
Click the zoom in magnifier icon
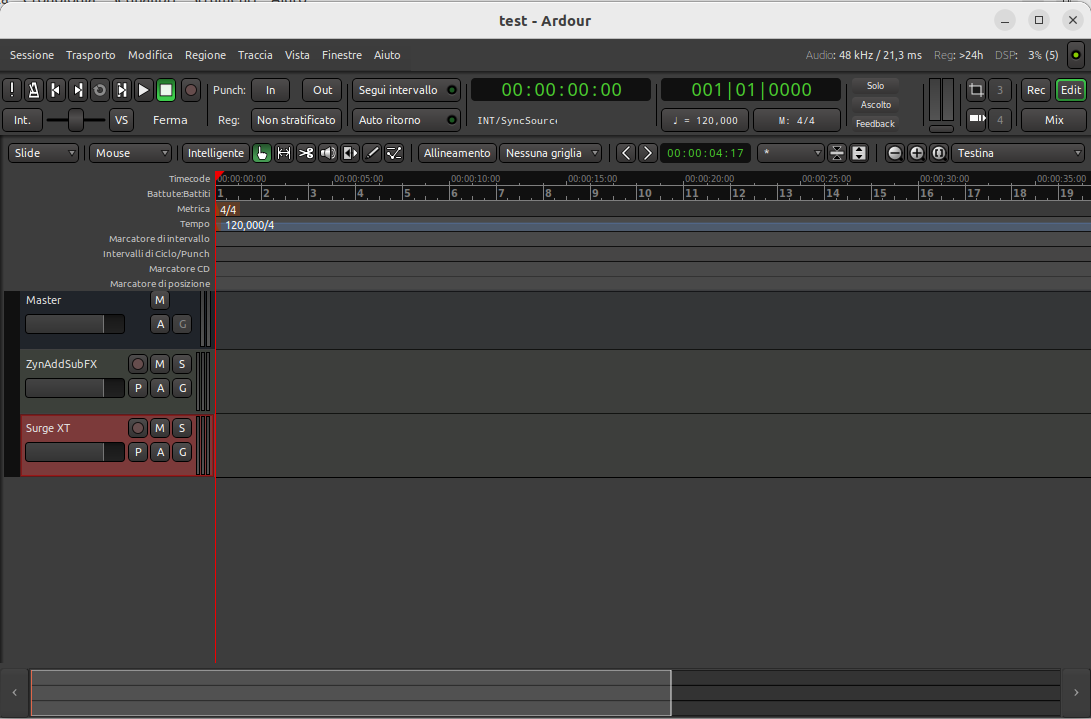pyautogui.click(x=916, y=153)
